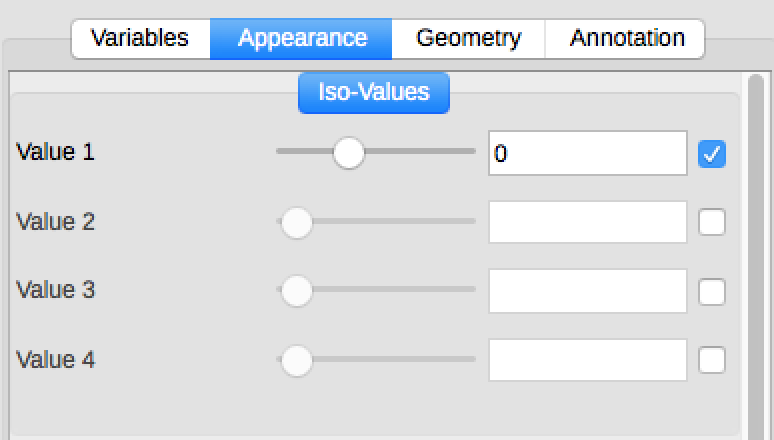Open the Geometry tab
774x440 pixels.
tap(468, 39)
